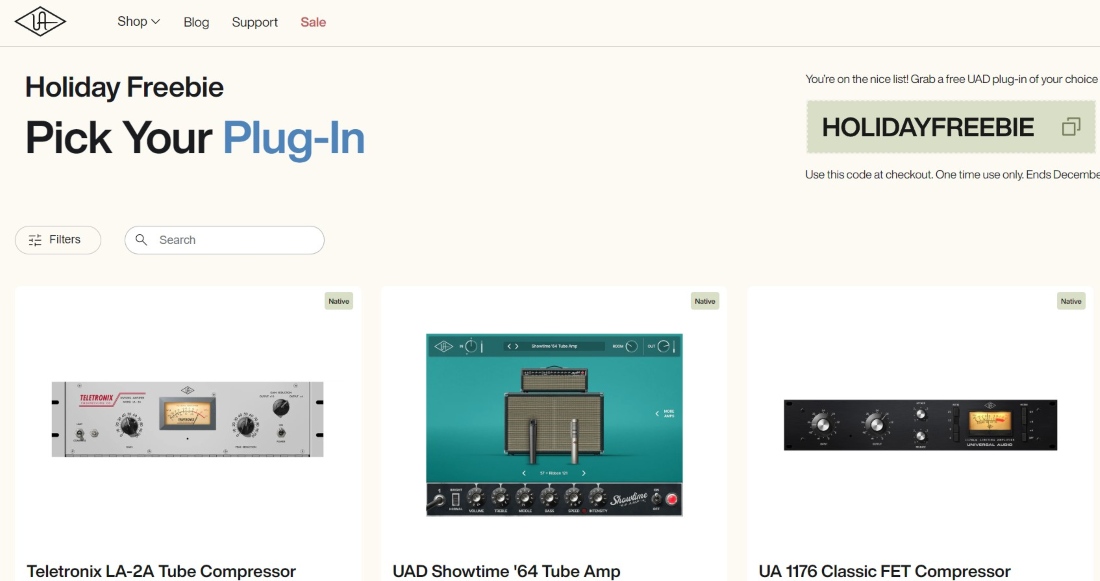Open the Blog menu item
1100x581 pixels.
[x=196, y=22]
